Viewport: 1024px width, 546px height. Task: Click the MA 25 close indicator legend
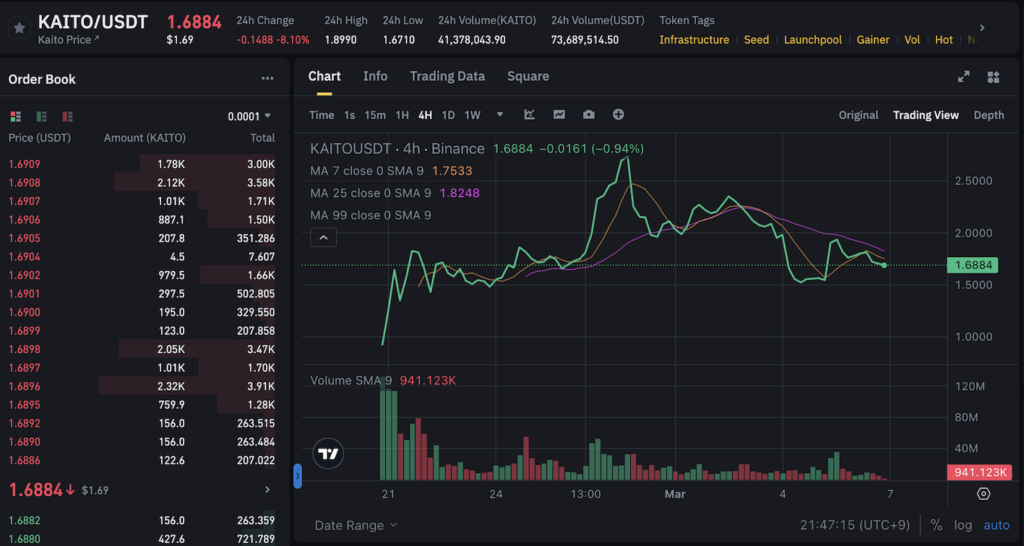[395, 193]
